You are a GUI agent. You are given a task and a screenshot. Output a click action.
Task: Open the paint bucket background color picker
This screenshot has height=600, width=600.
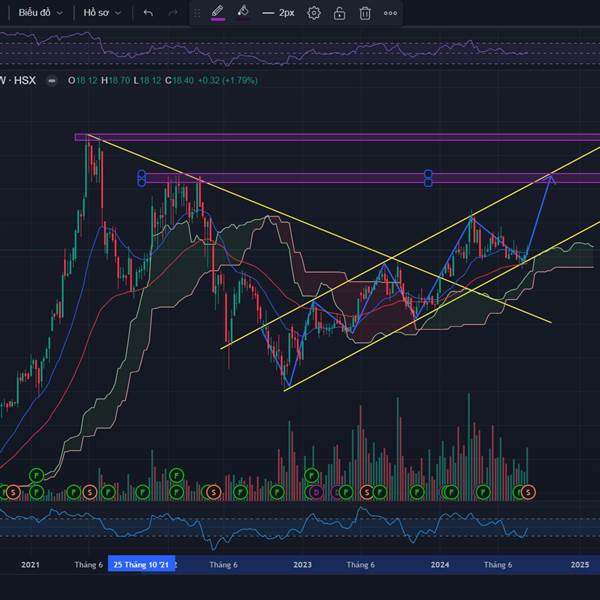pos(243,13)
